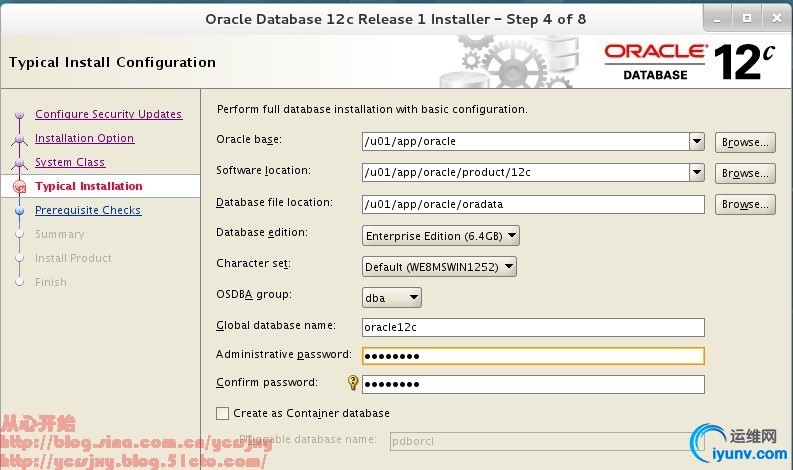793x470 pixels.
Task: Select the OSDBA group dropdown
Action: [x=392, y=297]
